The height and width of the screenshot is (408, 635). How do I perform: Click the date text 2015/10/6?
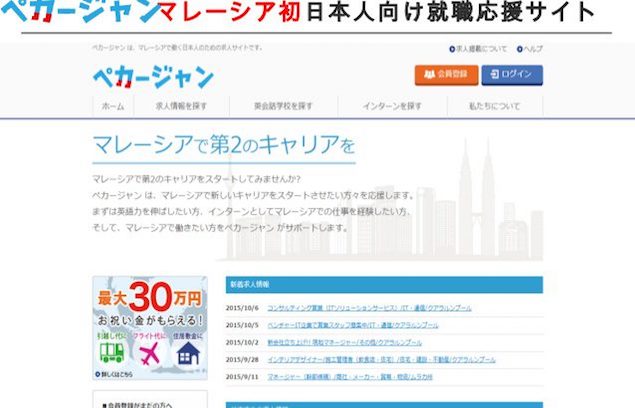(x=242, y=308)
